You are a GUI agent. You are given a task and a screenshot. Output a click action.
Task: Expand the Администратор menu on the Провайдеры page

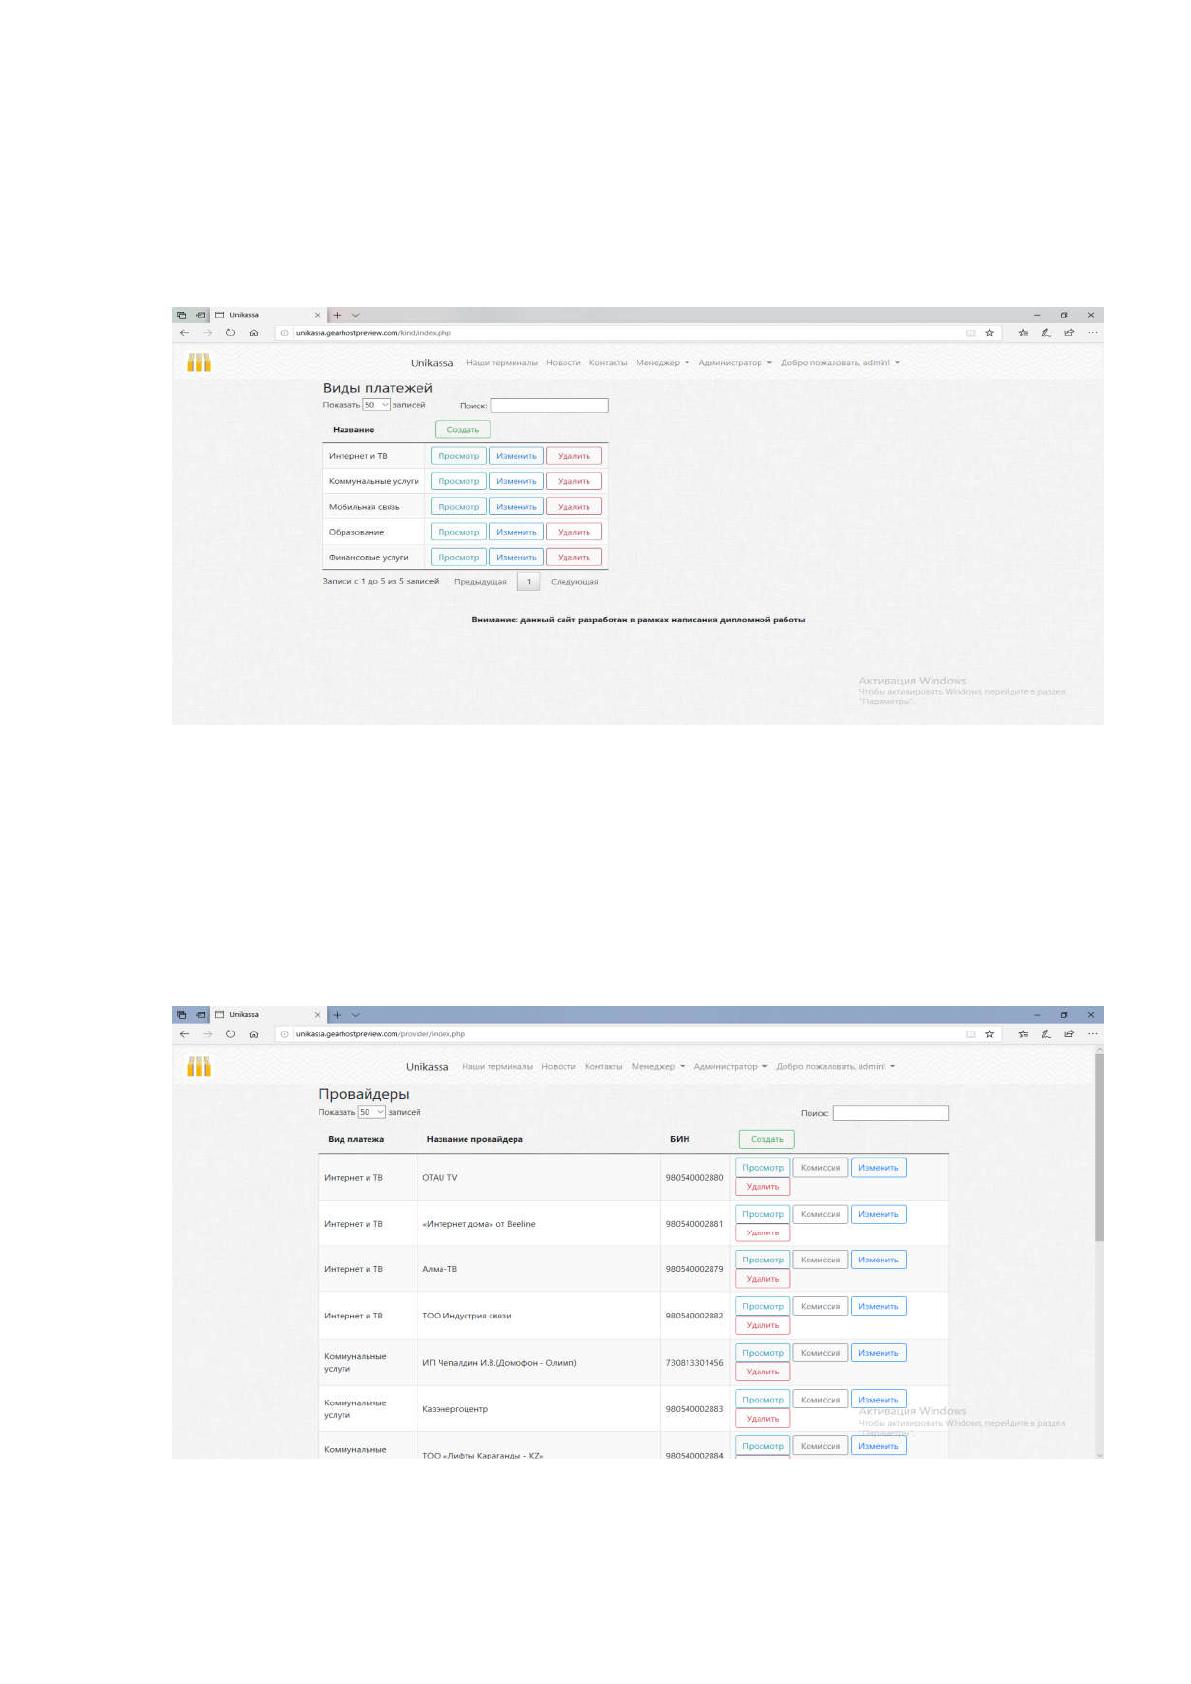click(730, 1066)
